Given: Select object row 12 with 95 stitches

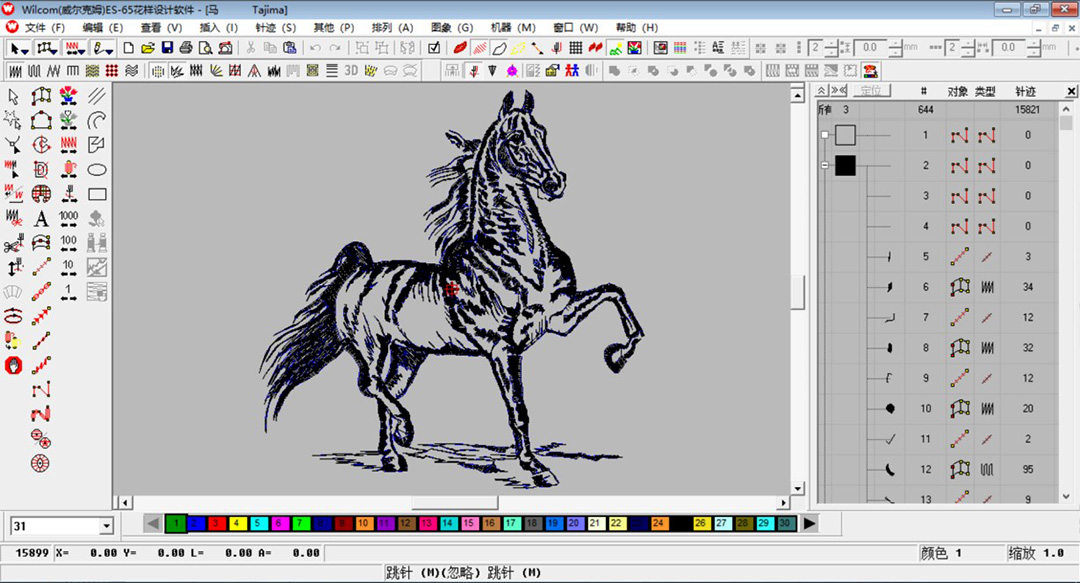Looking at the screenshot, I should pyautogui.click(x=937, y=469).
